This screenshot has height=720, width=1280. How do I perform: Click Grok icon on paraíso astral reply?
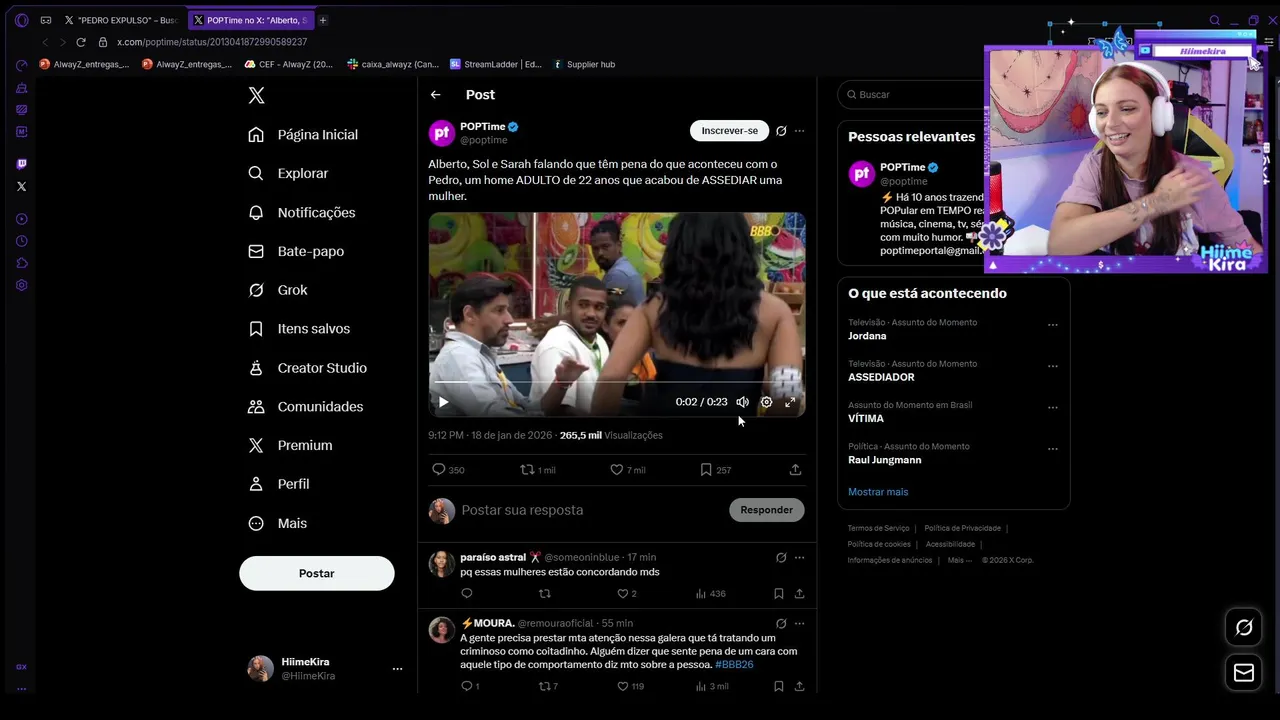coord(781,558)
